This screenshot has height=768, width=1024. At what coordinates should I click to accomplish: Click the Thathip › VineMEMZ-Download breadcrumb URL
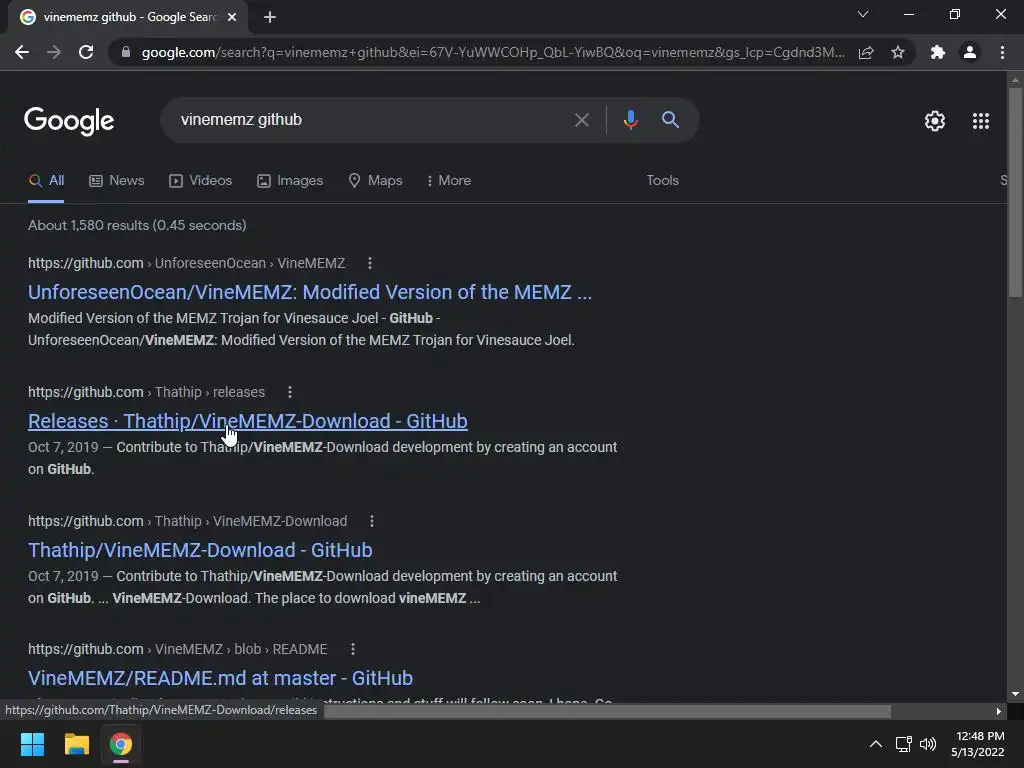pos(187,521)
